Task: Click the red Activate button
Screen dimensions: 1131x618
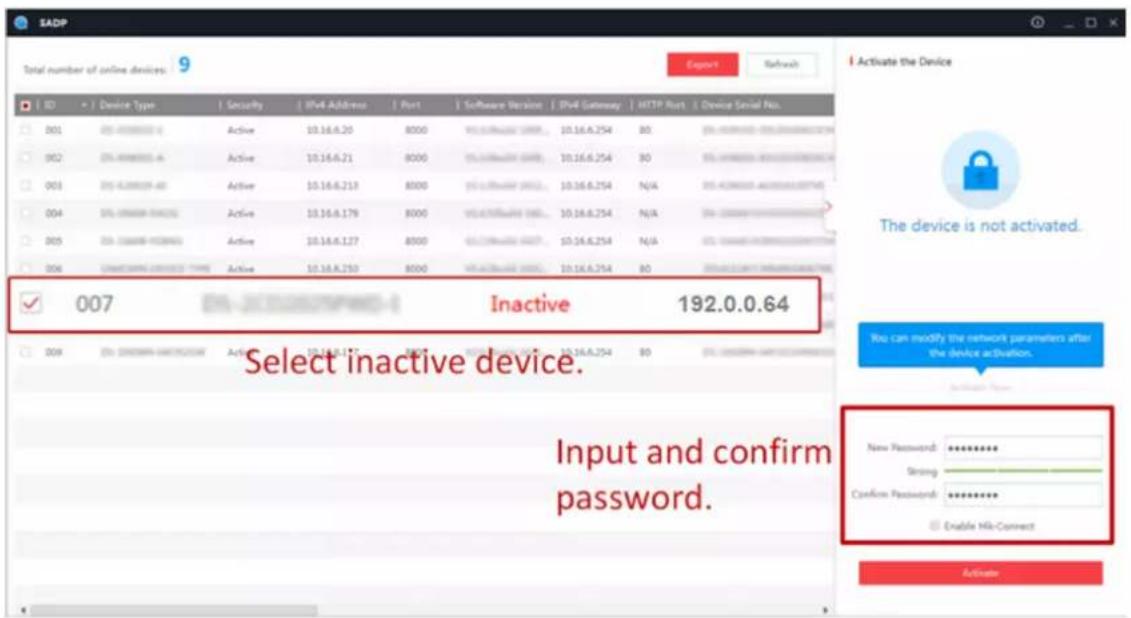Action: [x=980, y=573]
